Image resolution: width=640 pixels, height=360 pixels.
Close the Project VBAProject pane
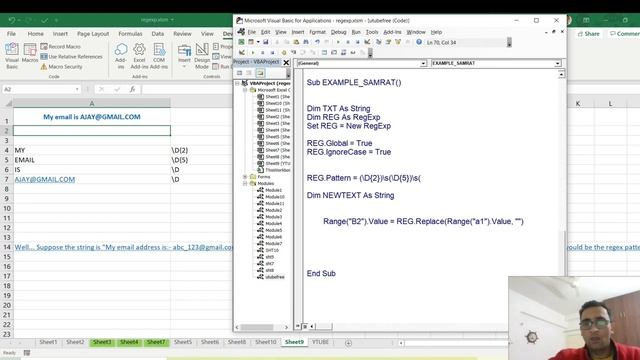(x=286, y=62)
